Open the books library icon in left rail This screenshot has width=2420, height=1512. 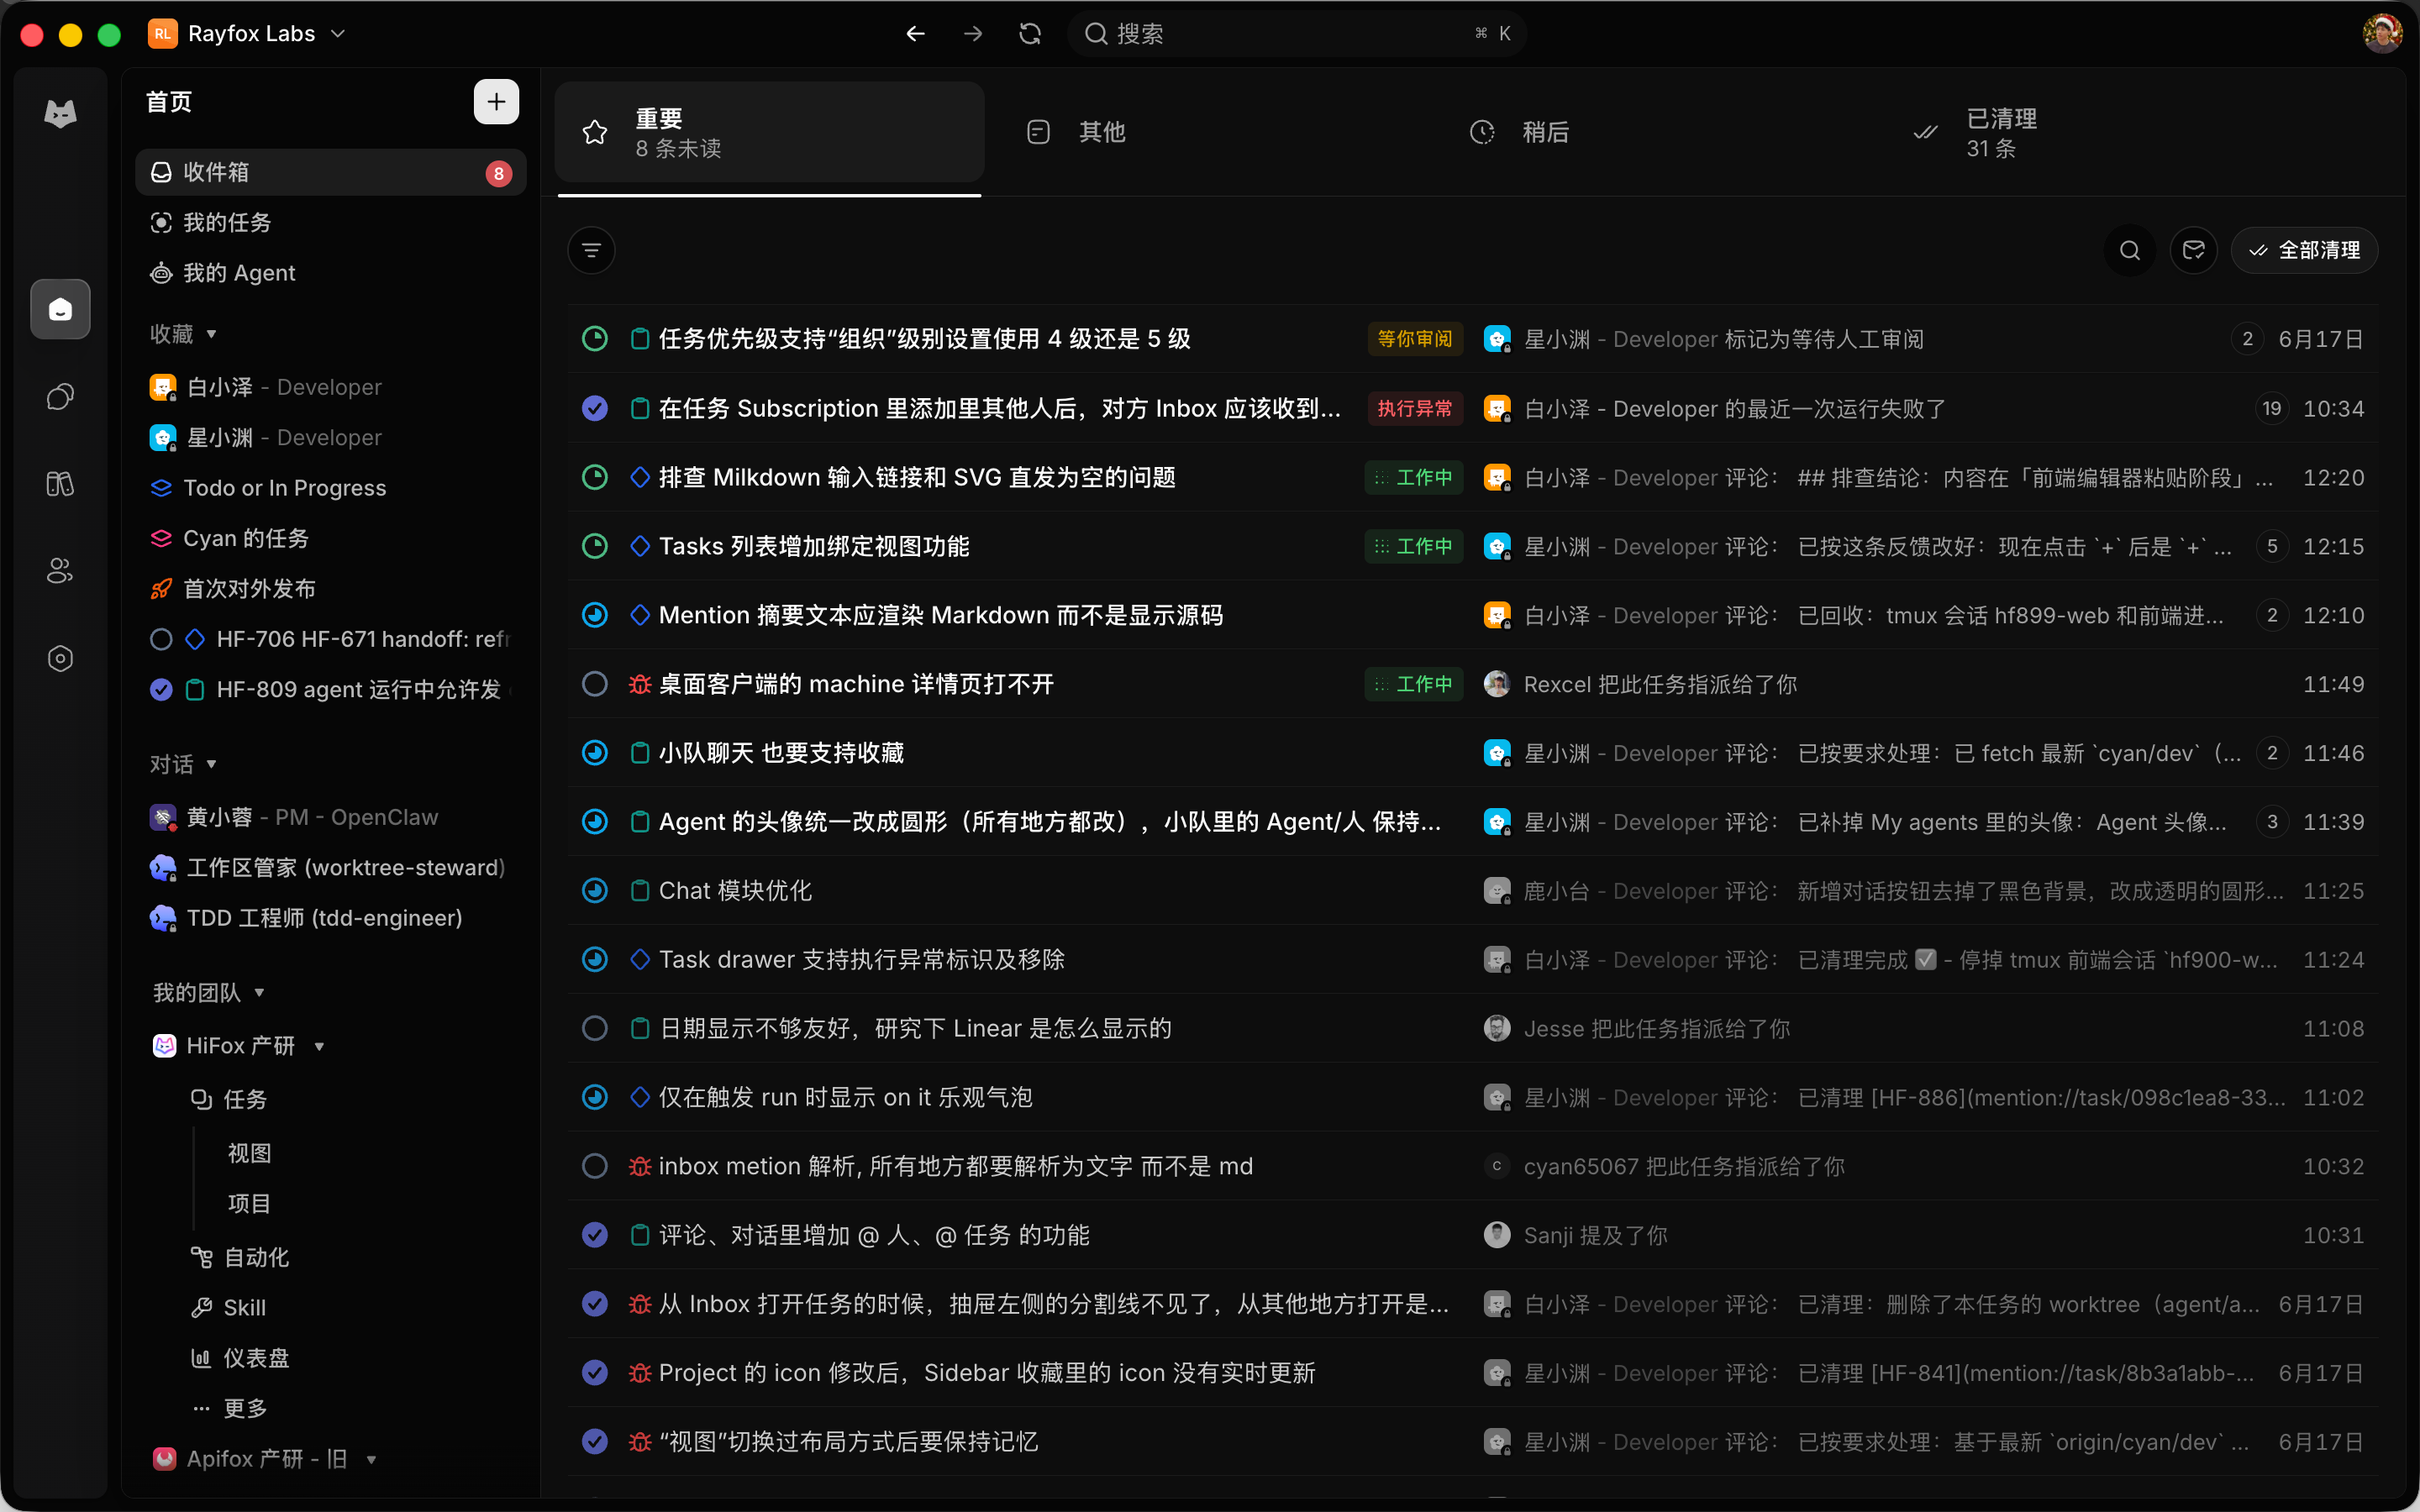[60, 484]
